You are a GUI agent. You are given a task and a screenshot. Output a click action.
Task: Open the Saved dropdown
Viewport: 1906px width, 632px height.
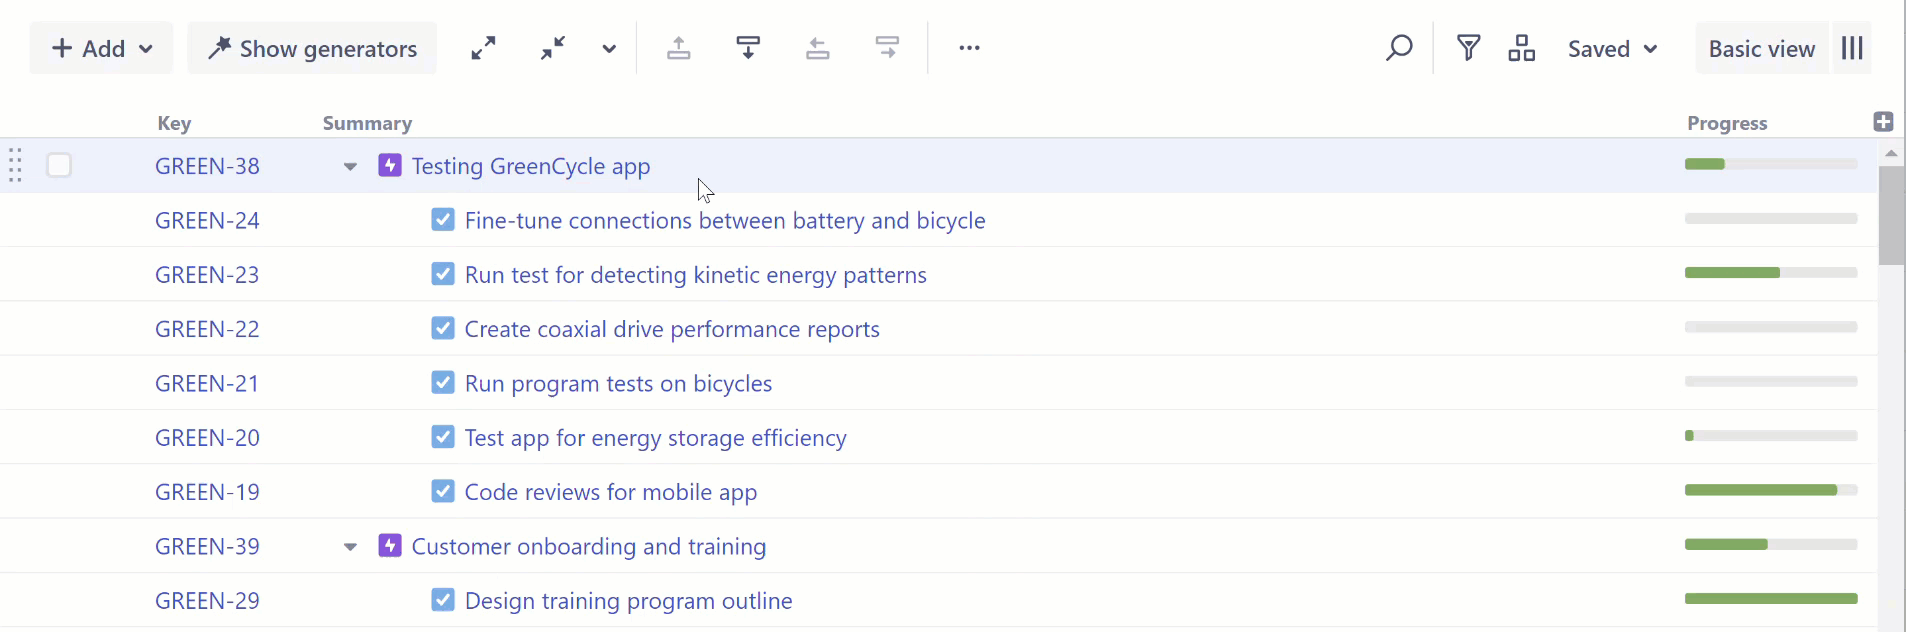click(1612, 49)
